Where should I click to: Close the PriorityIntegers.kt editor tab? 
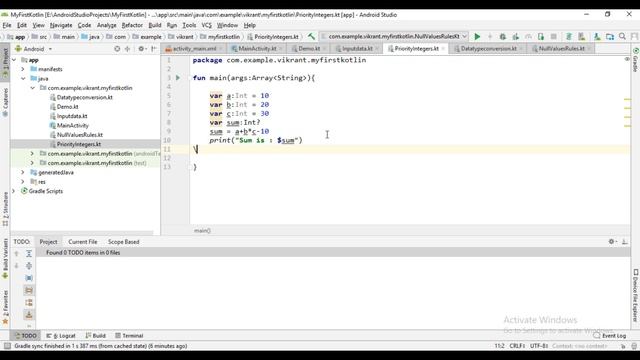(443, 49)
